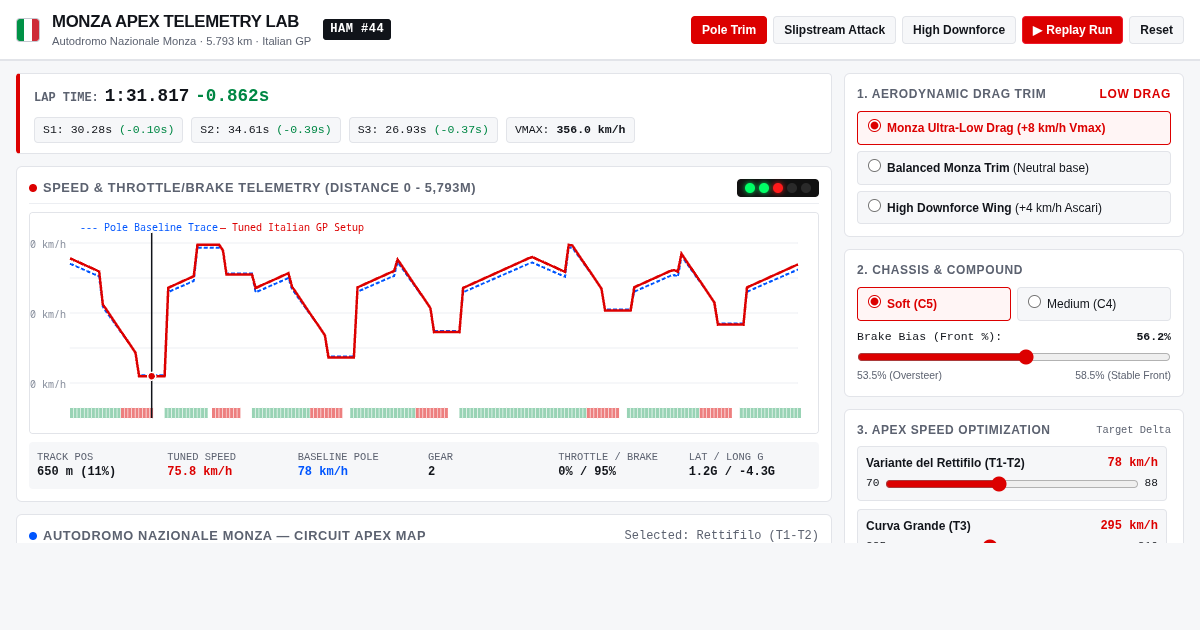Click the -0.862s lap delta

click(x=232, y=96)
